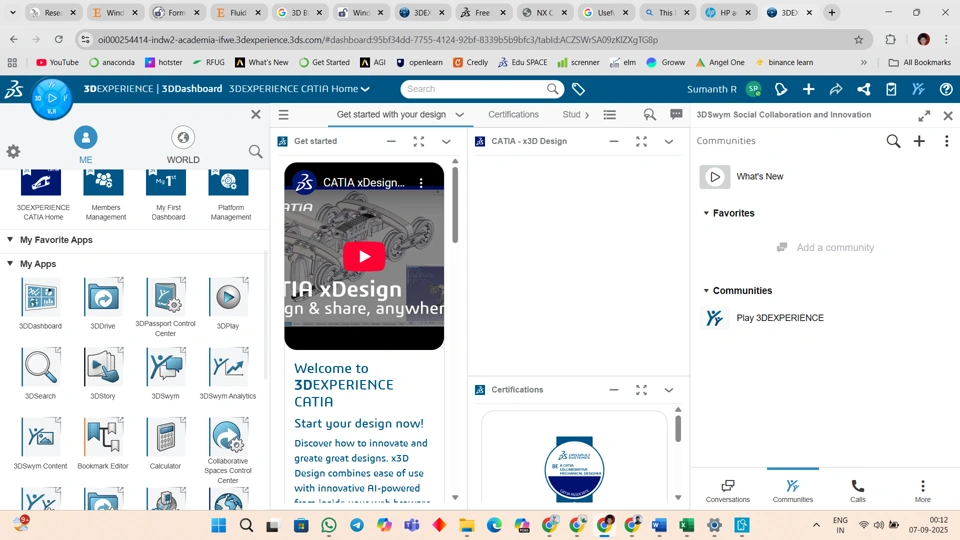Show more dashboard tabs with arrow
The width and height of the screenshot is (960, 540).
pos(587,114)
